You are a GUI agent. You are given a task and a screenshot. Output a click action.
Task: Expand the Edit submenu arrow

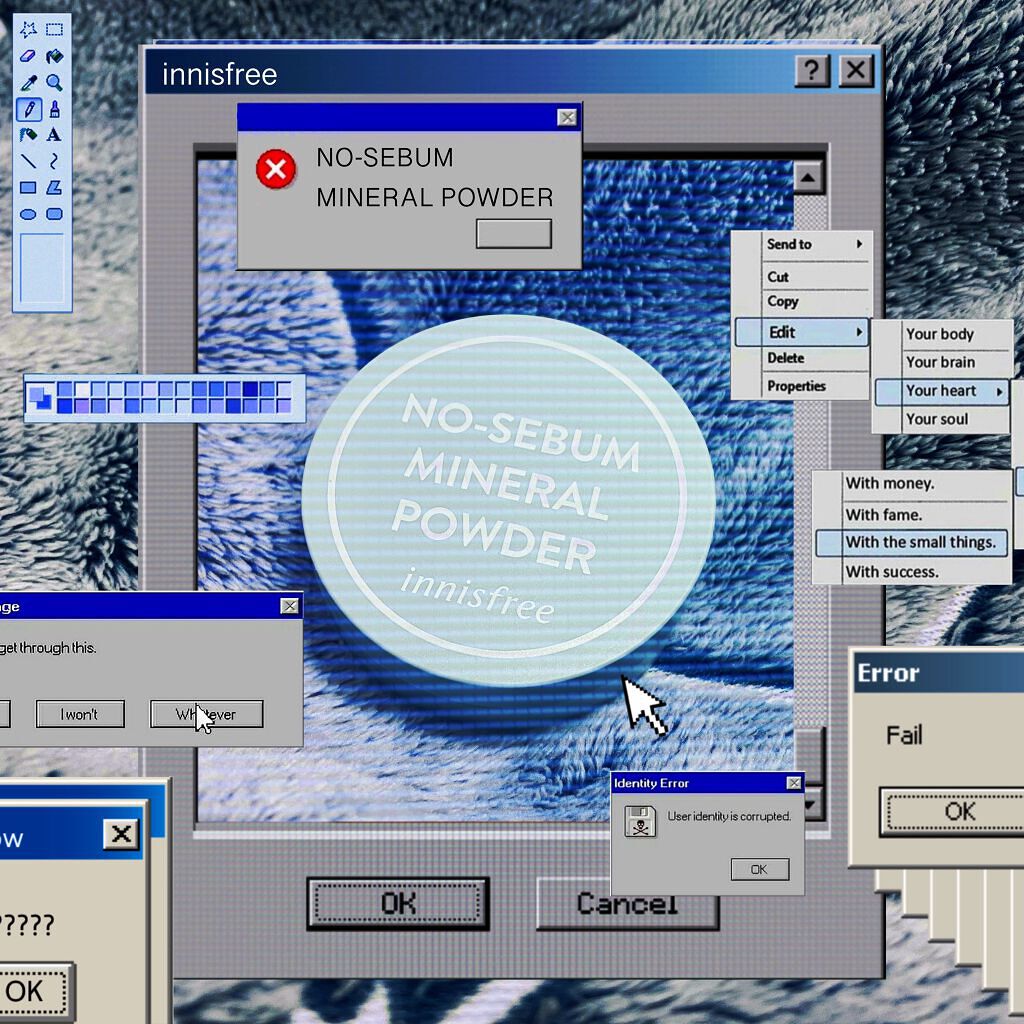858,332
